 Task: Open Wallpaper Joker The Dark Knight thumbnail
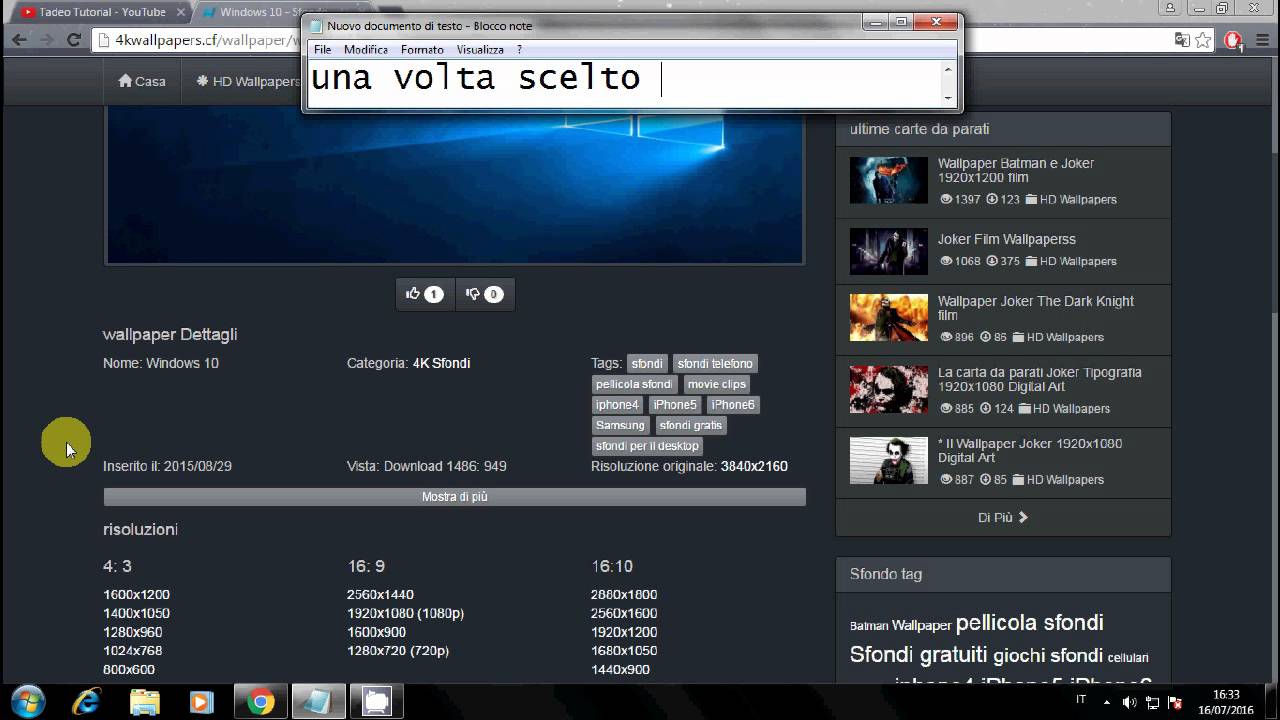click(x=889, y=318)
